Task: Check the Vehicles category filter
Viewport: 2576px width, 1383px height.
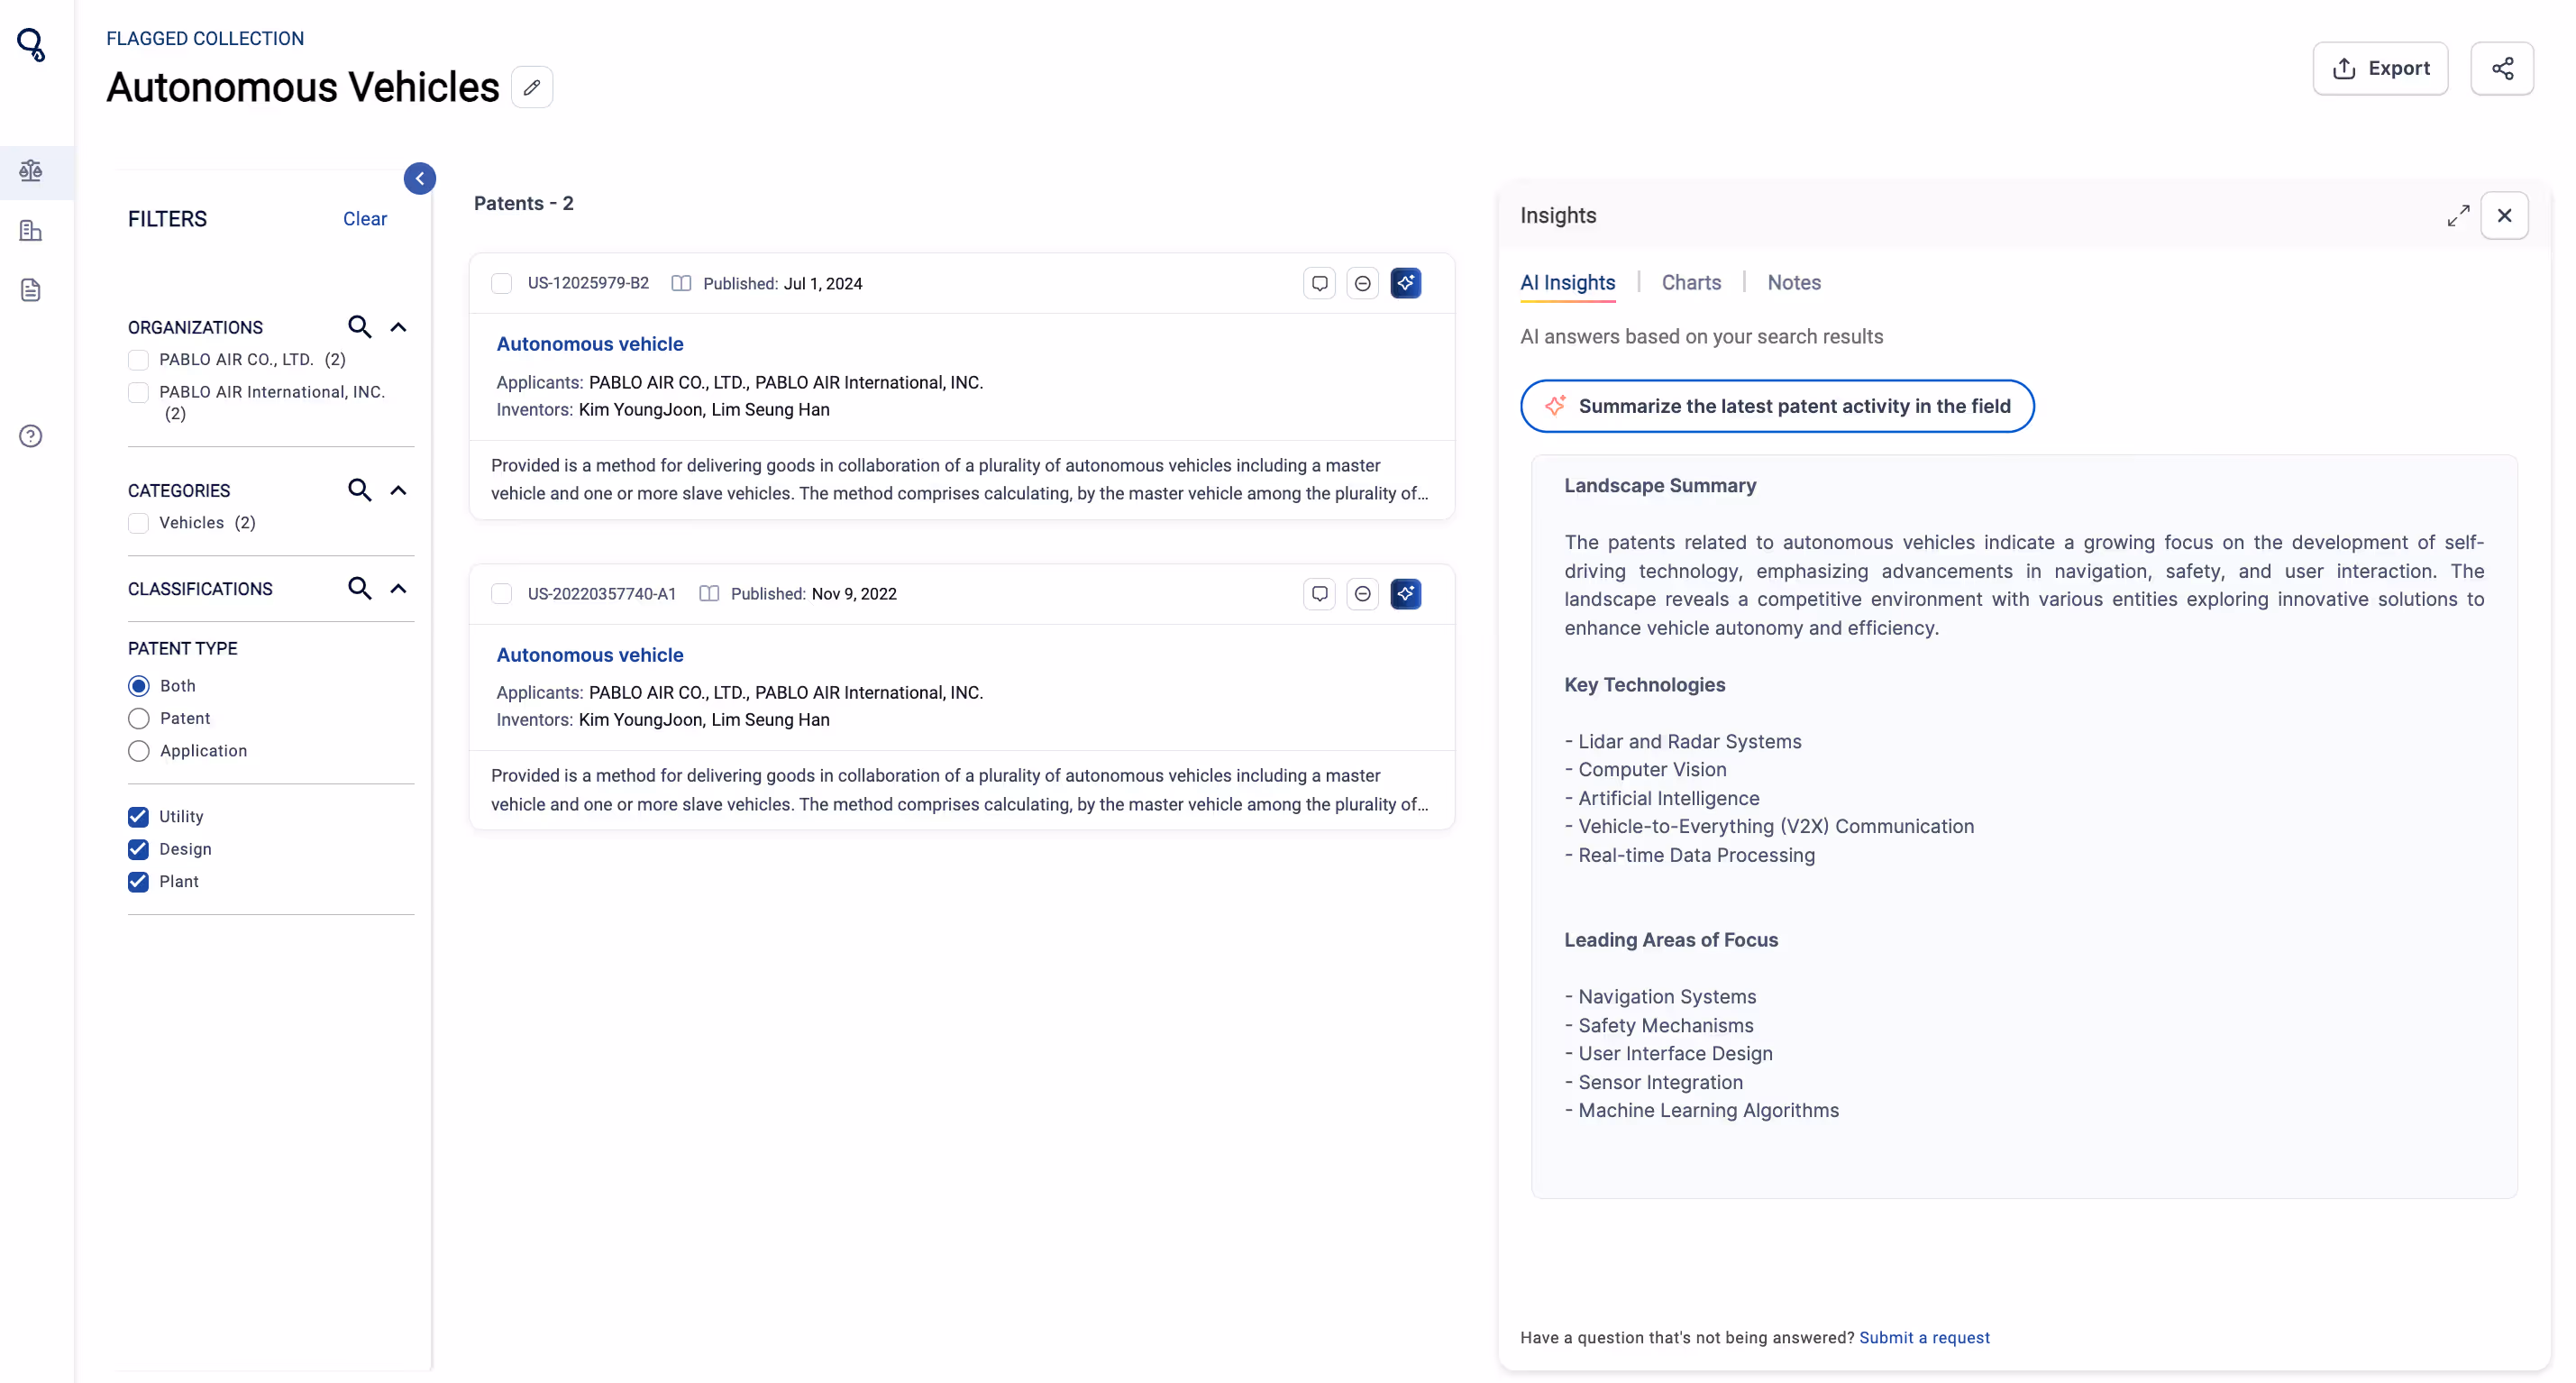Action: click(x=139, y=523)
